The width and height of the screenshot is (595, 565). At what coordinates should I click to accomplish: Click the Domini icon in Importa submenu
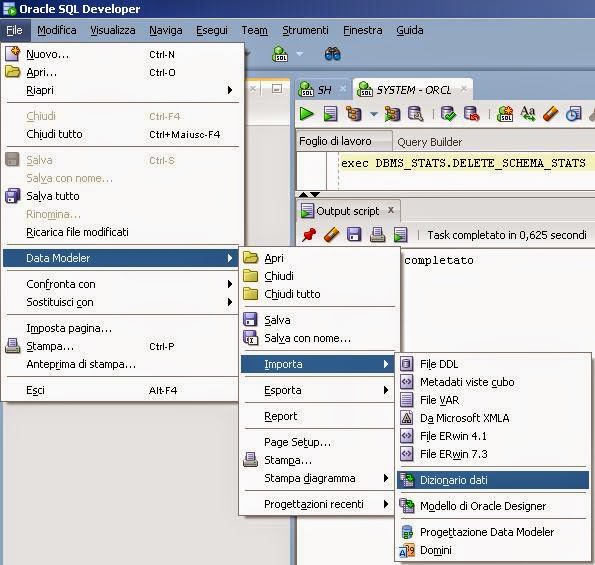(x=407, y=550)
